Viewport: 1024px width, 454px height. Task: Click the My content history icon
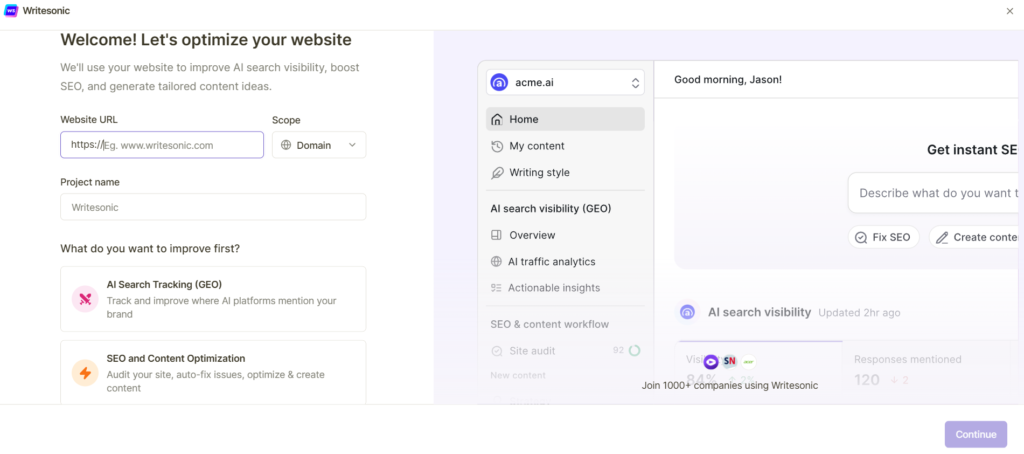coord(497,146)
